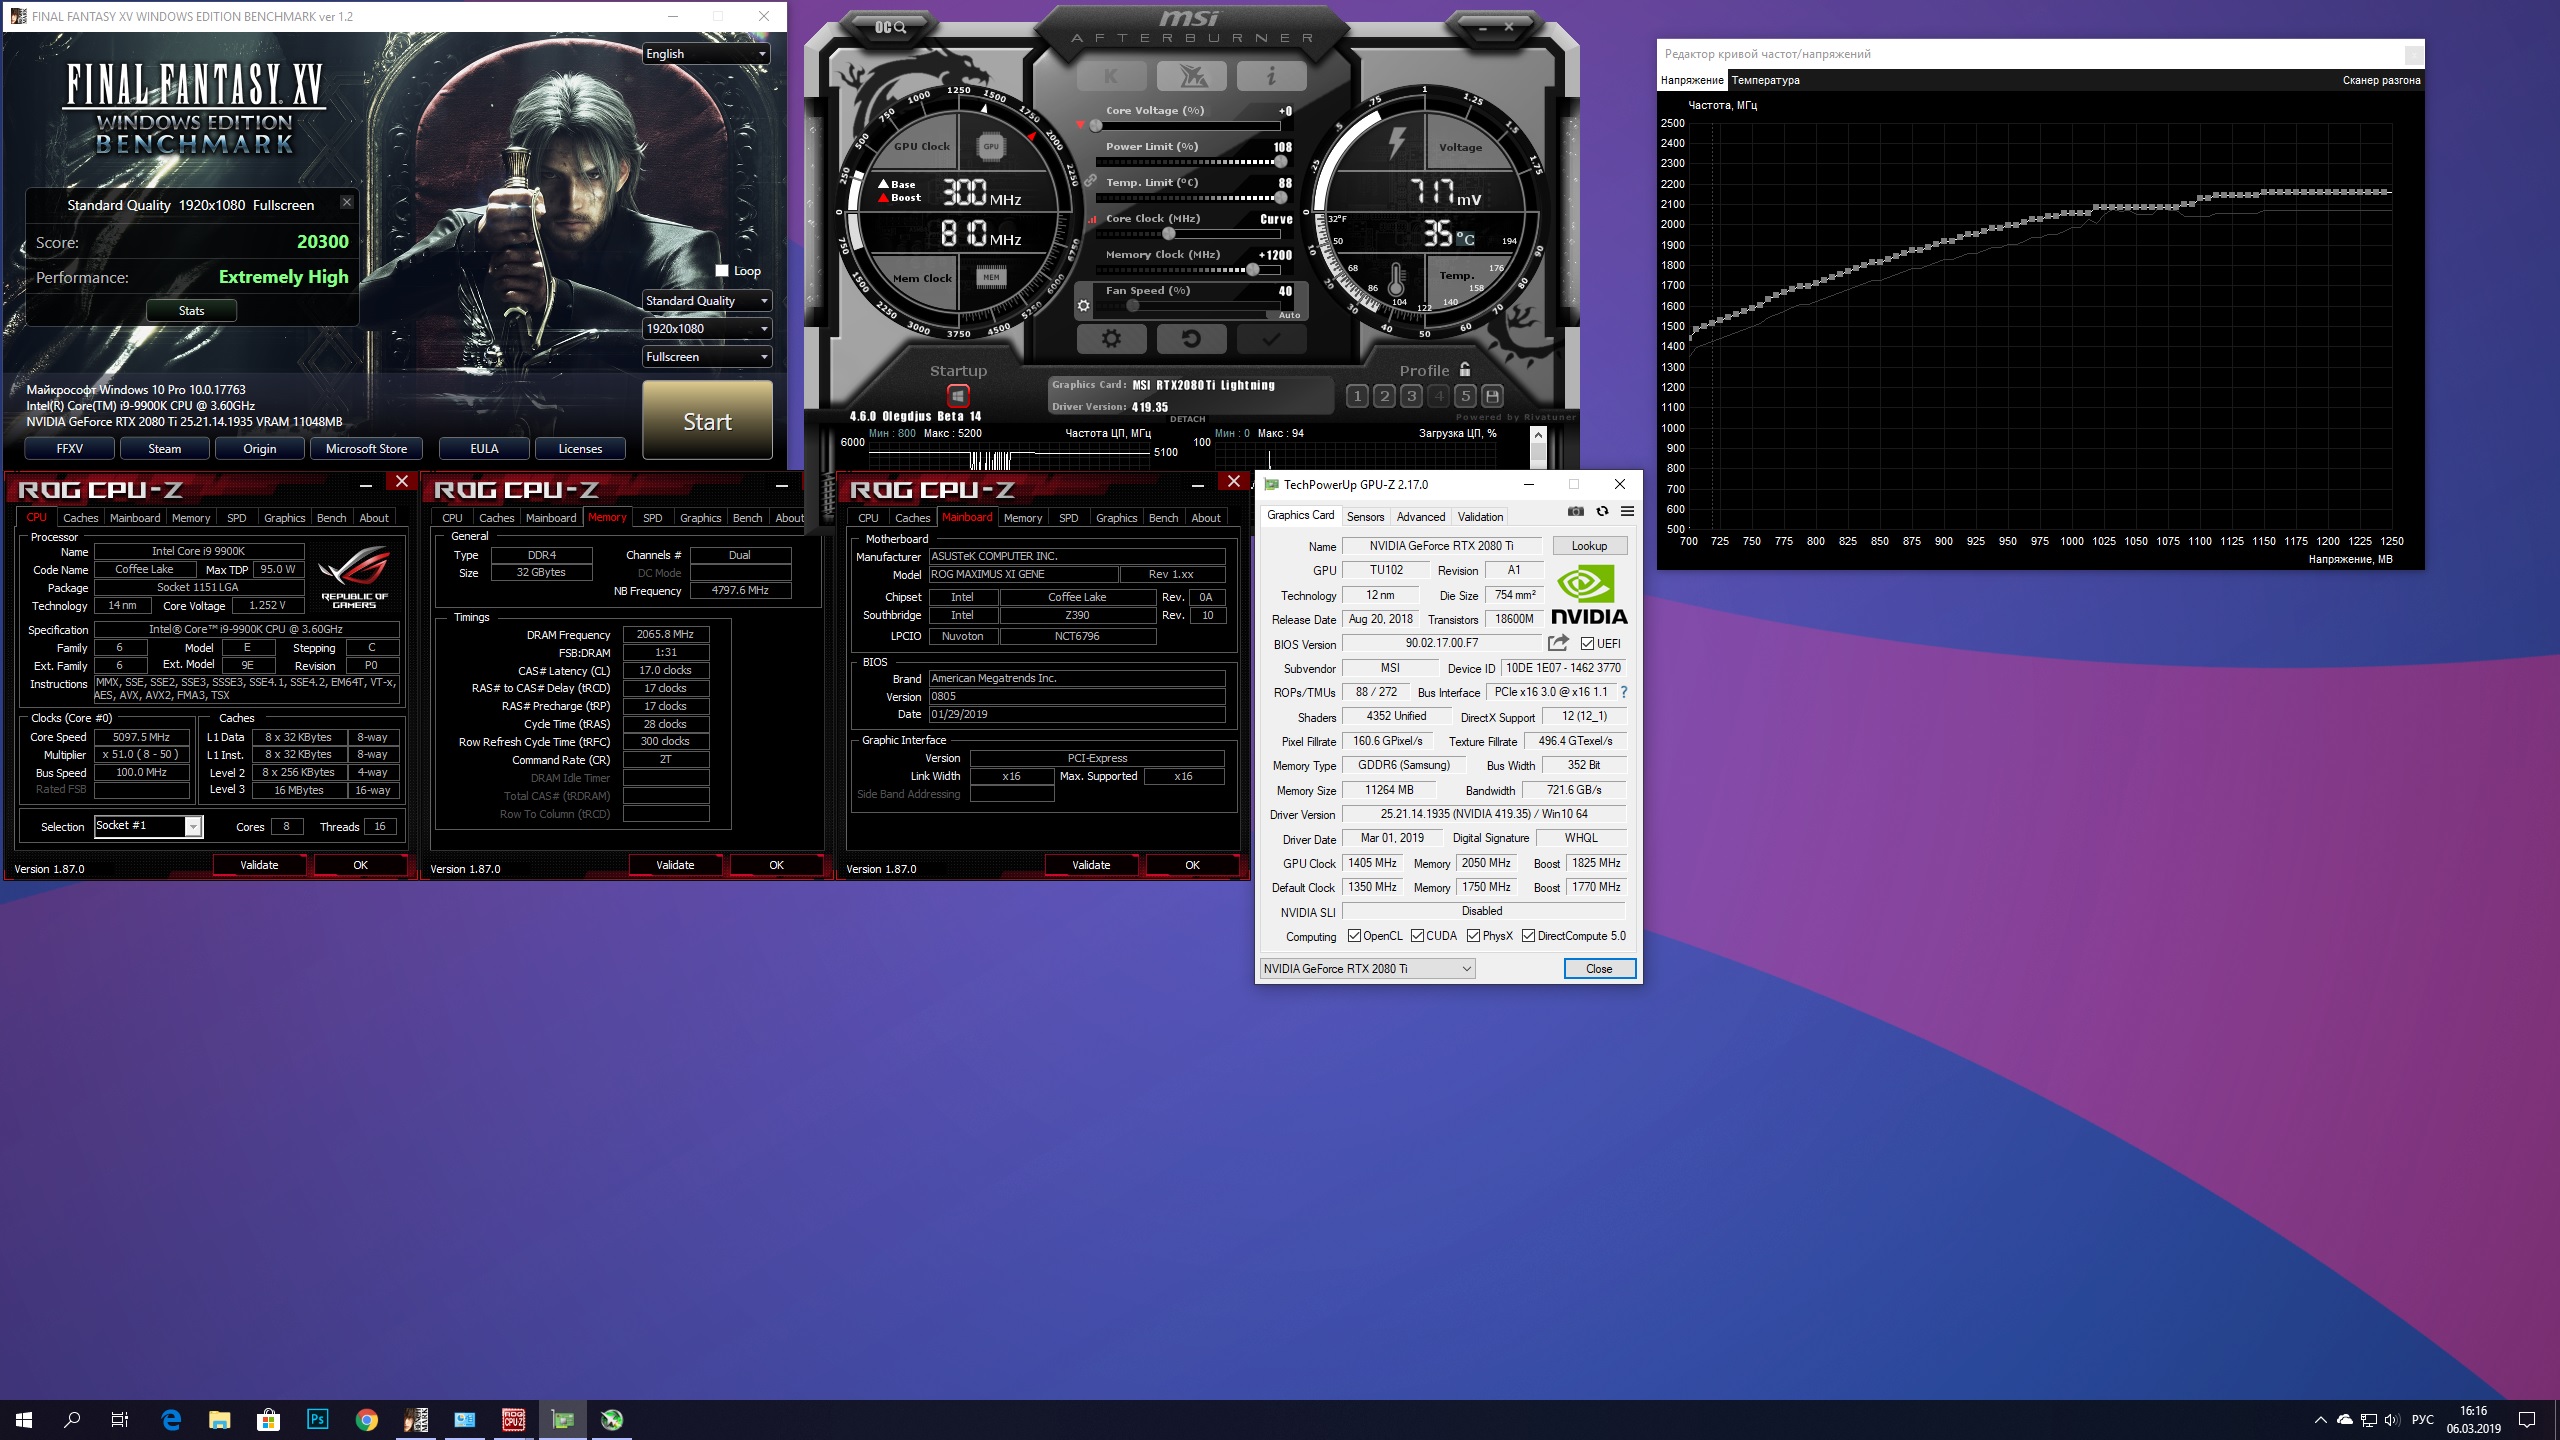Image resolution: width=2560 pixels, height=1440 pixels.
Task: Open the Fullscreen display mode dropdown
Action: 706,357
